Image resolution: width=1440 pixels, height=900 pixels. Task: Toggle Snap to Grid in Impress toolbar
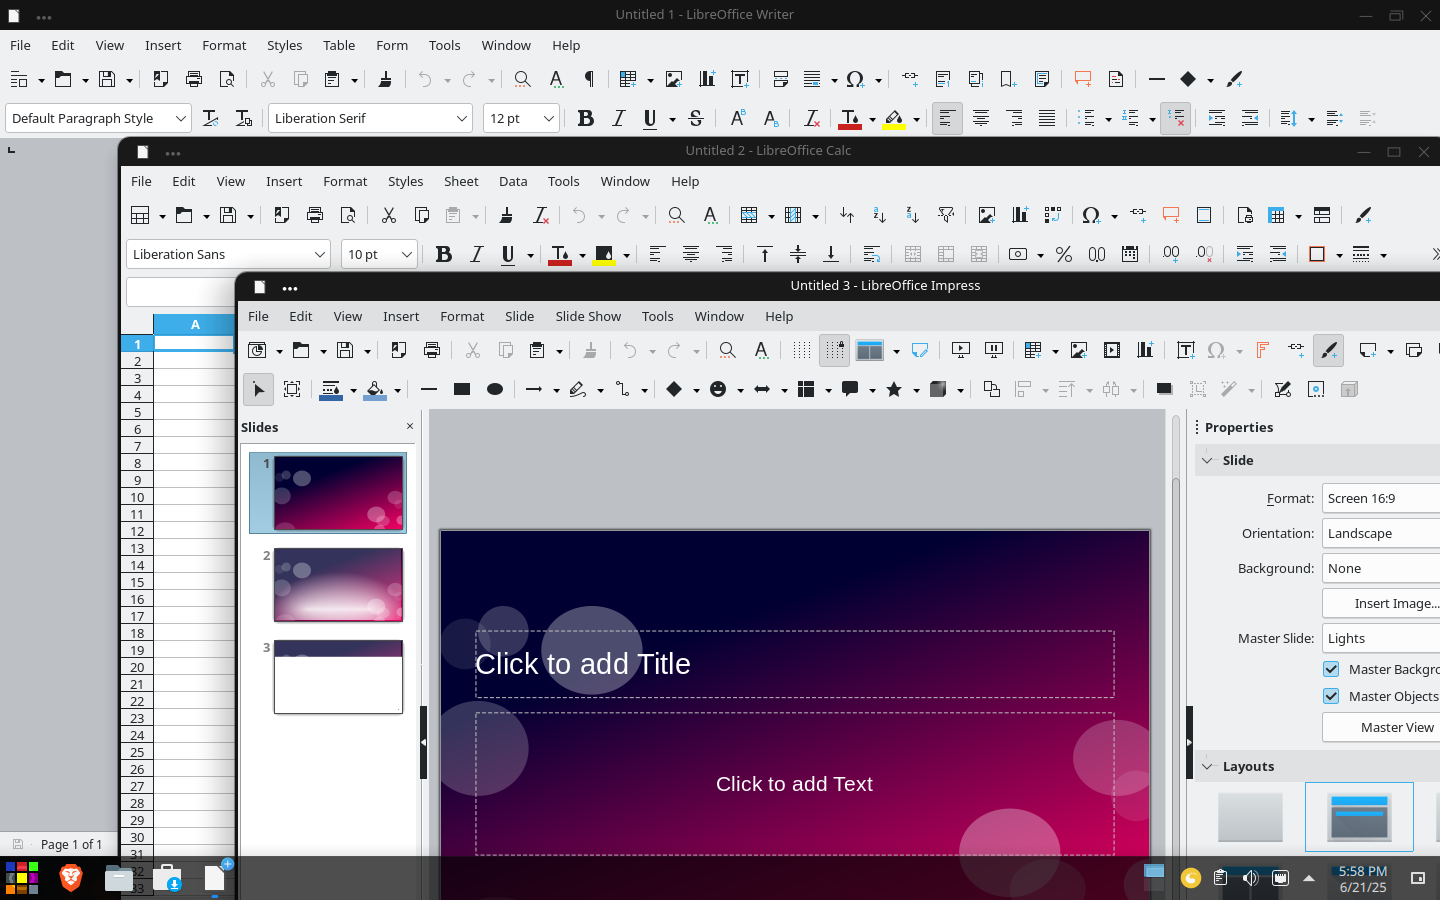tap(834, 350)
